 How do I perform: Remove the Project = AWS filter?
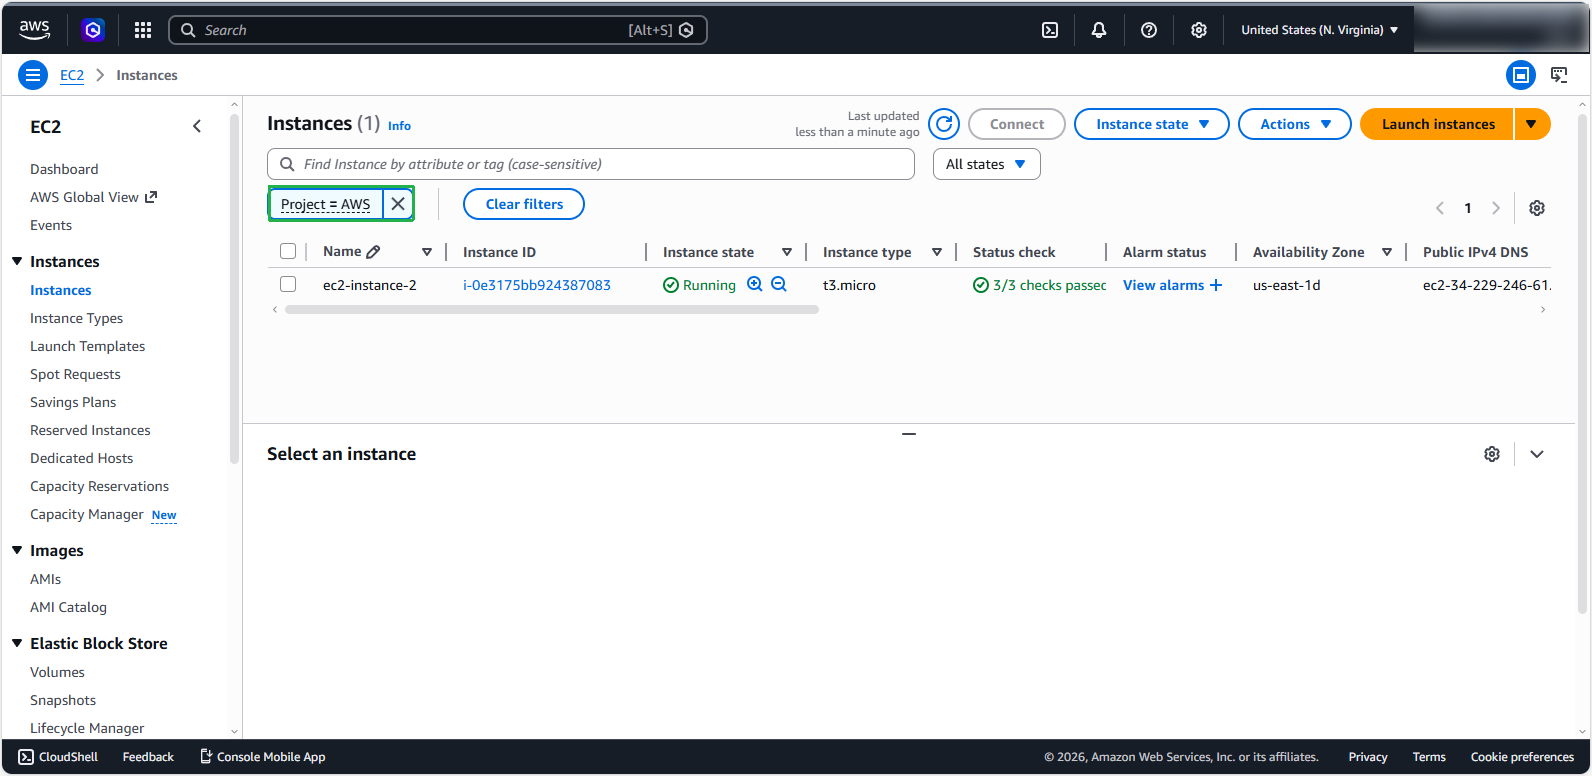pyautogui.click(x=398, y=204)
